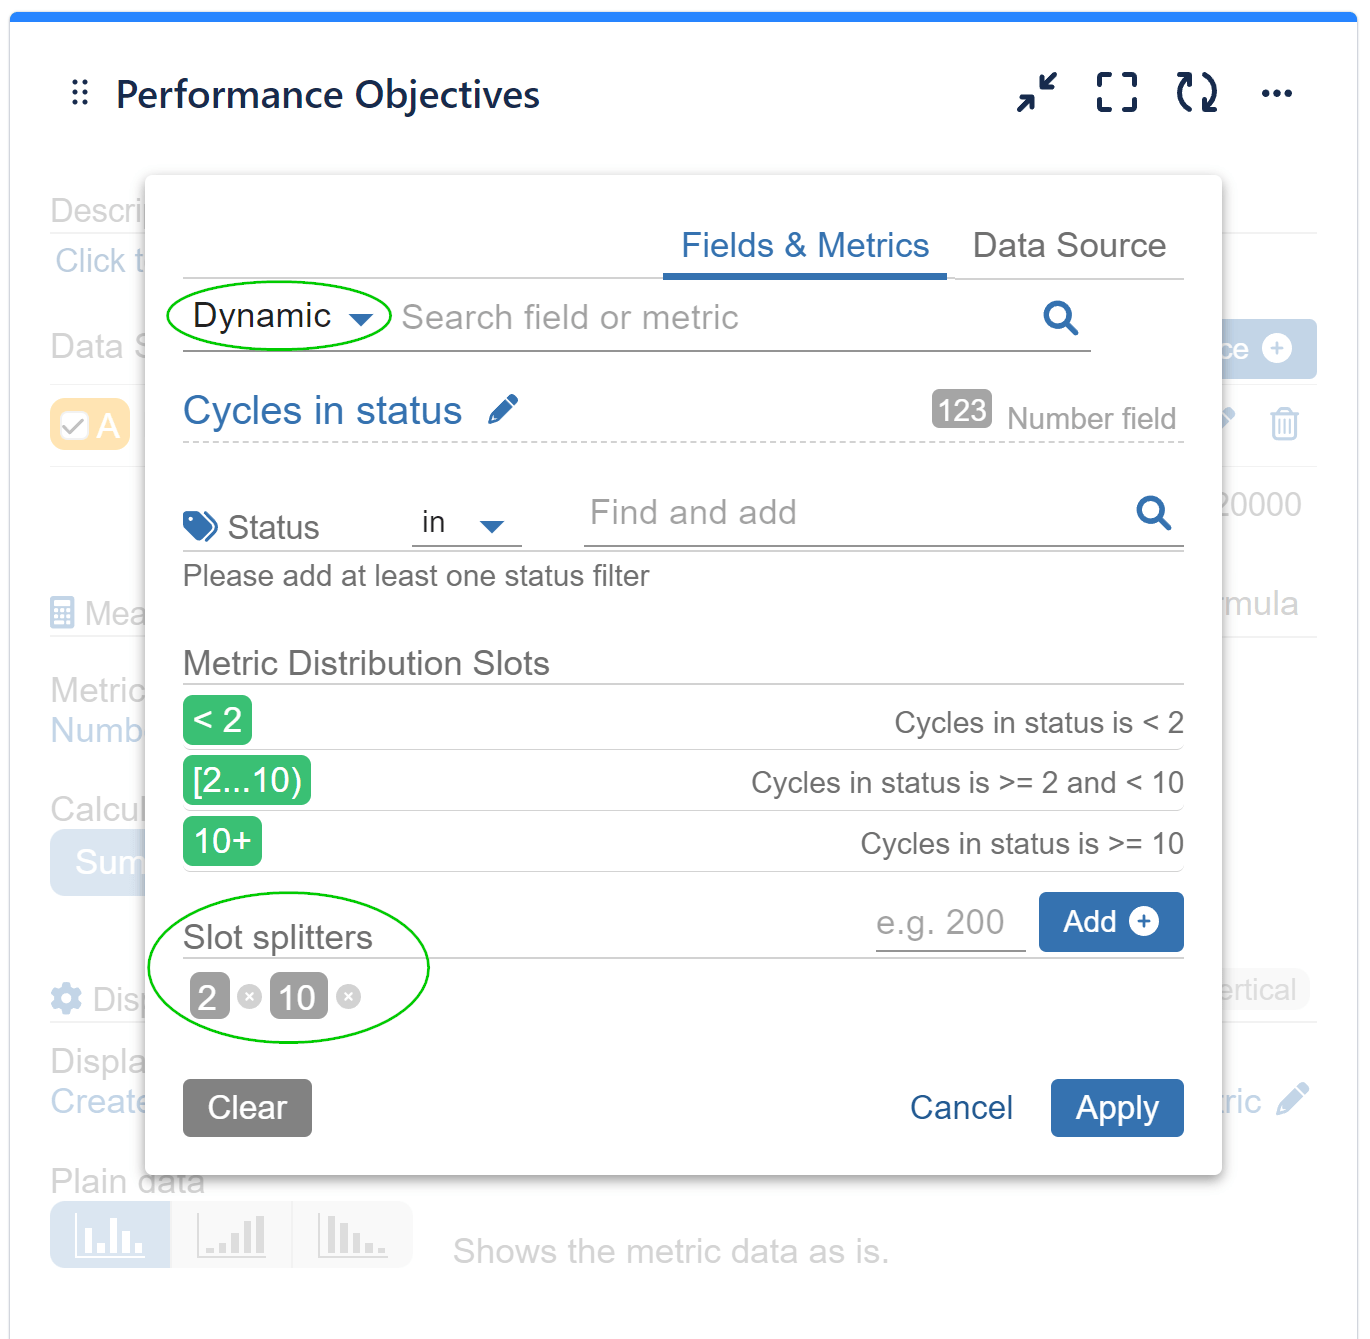Click the search icon beside field search
Viewport: 1370px width, 1339px height.
pos(1060,318)
